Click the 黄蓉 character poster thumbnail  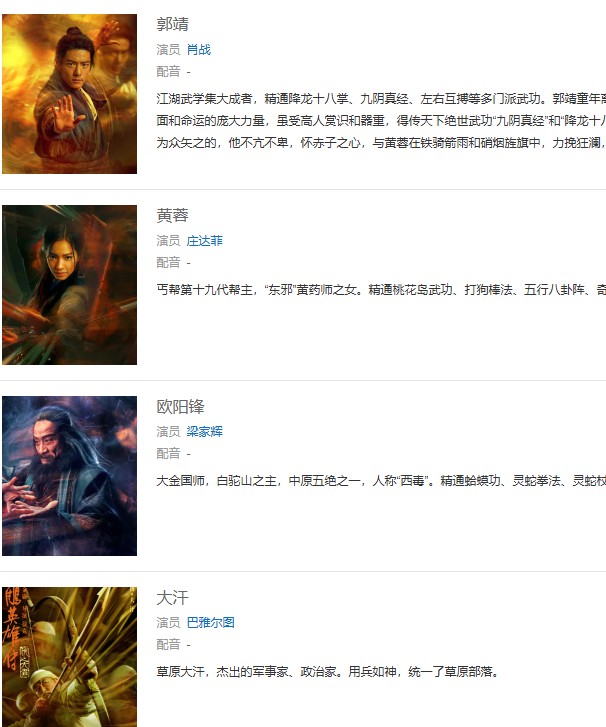[x=70, y=285]
